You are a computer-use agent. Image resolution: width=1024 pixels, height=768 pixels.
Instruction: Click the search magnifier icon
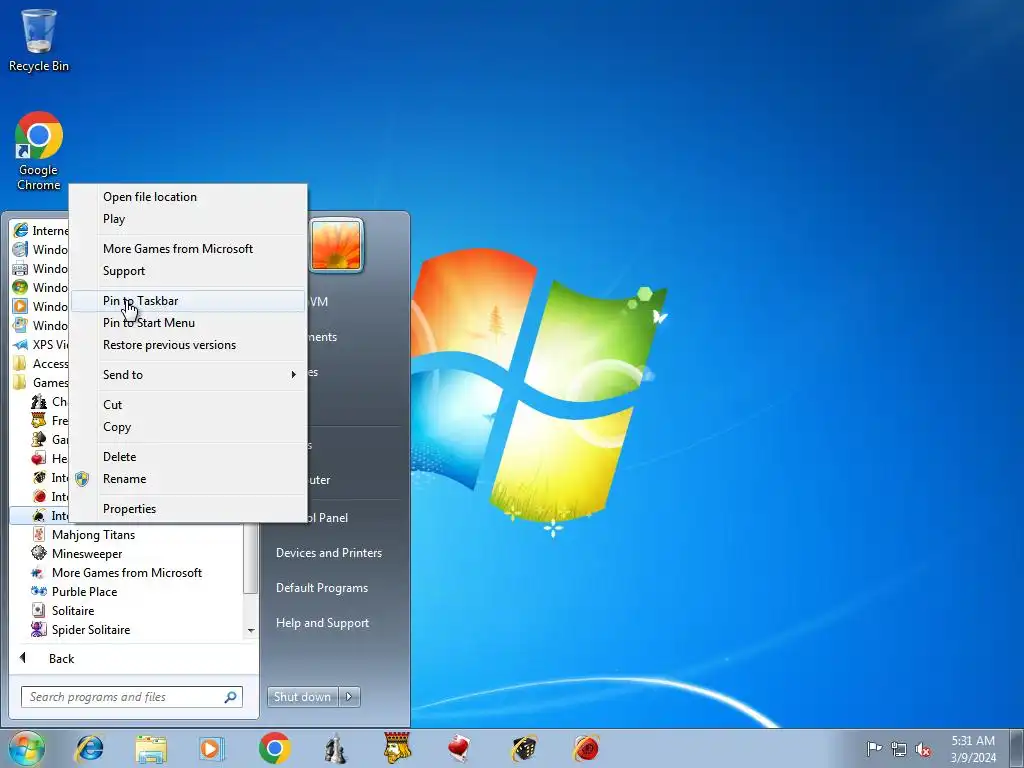click(x=231, y=697)
